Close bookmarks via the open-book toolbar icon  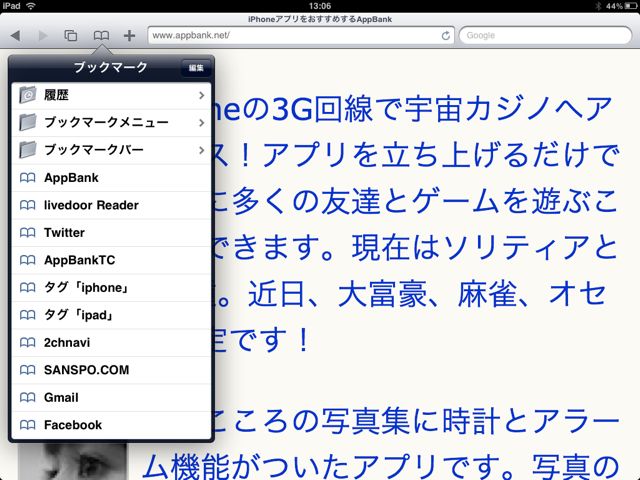101,36
